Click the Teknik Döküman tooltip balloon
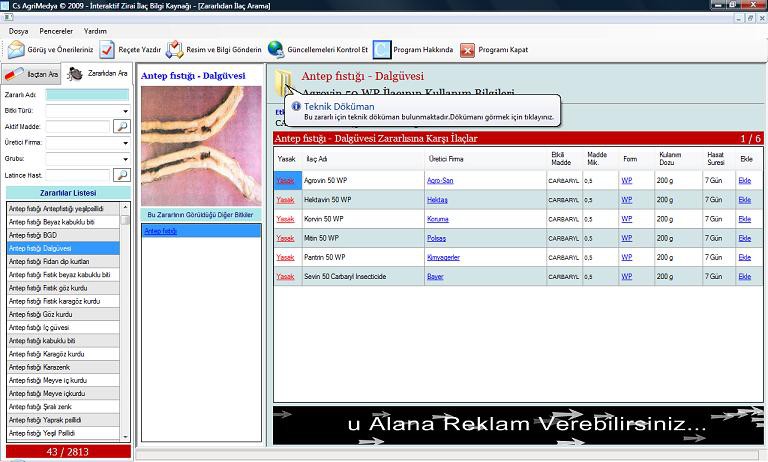The image size is (768, 462). pos(422,110)
